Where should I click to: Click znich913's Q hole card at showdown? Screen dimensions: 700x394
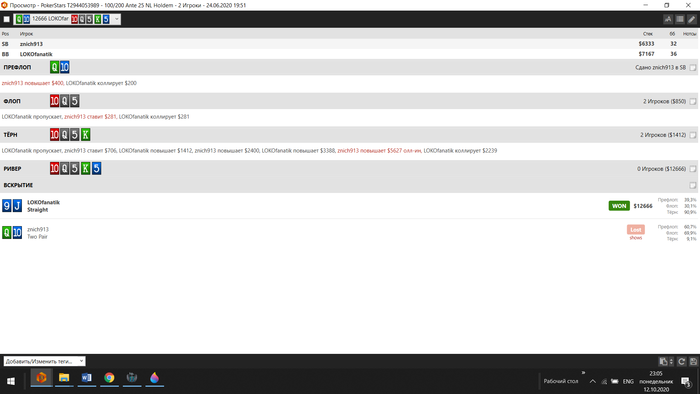click(7, 232)
